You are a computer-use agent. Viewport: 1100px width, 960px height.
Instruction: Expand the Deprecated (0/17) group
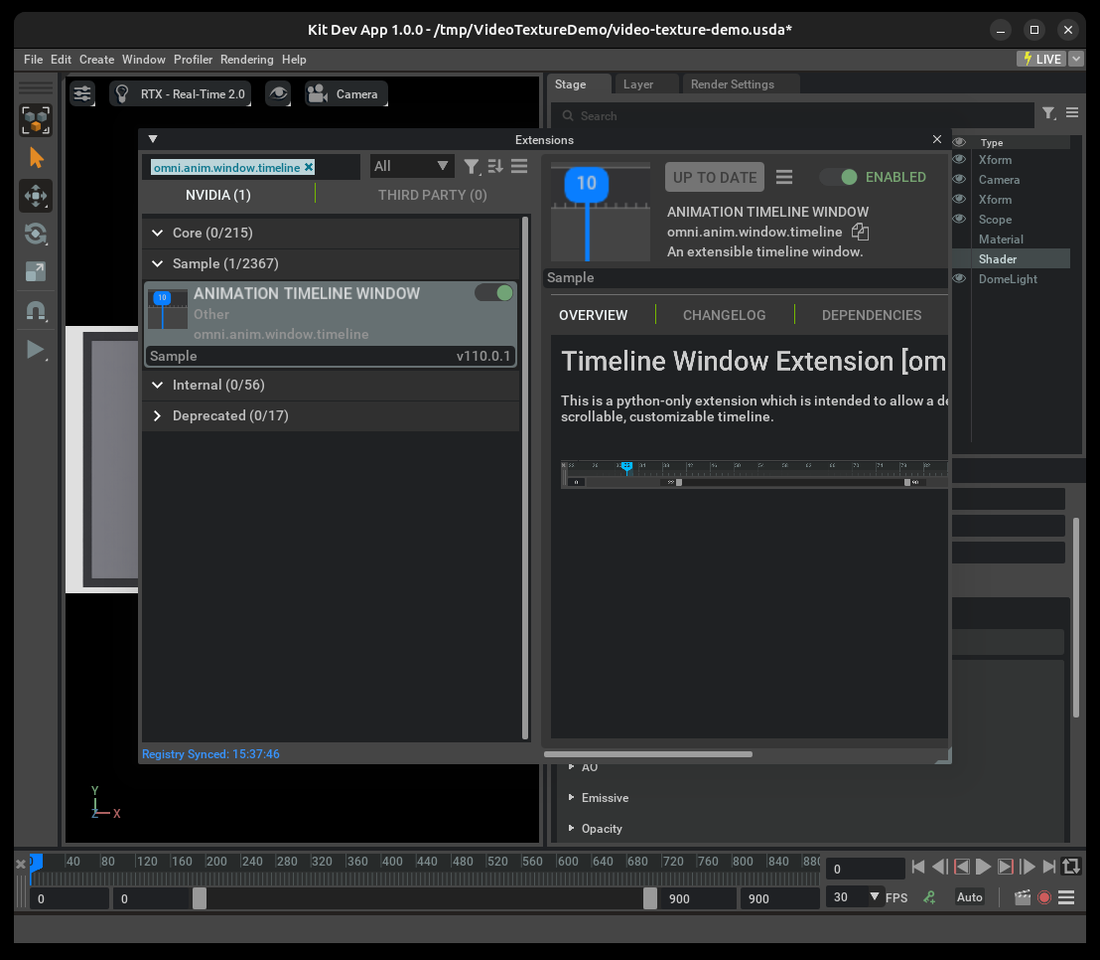point(158,415)
